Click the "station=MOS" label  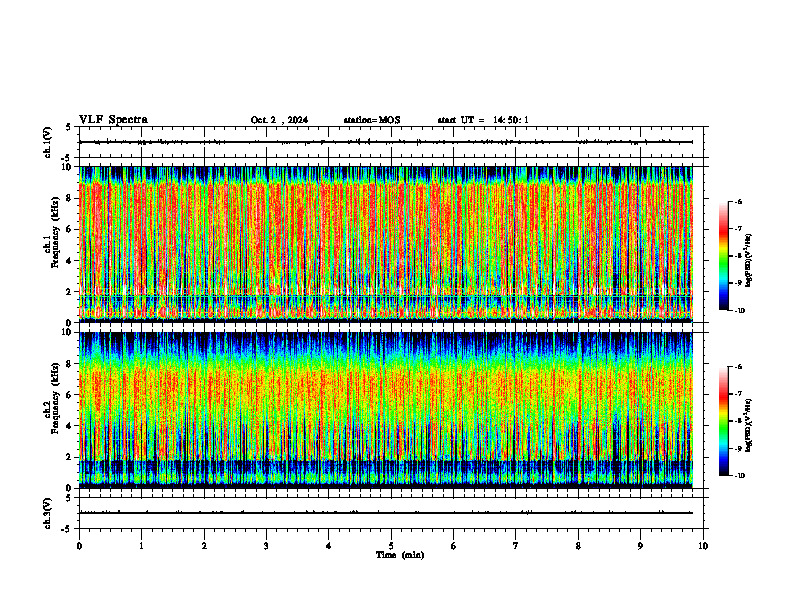tap(372, 120)
